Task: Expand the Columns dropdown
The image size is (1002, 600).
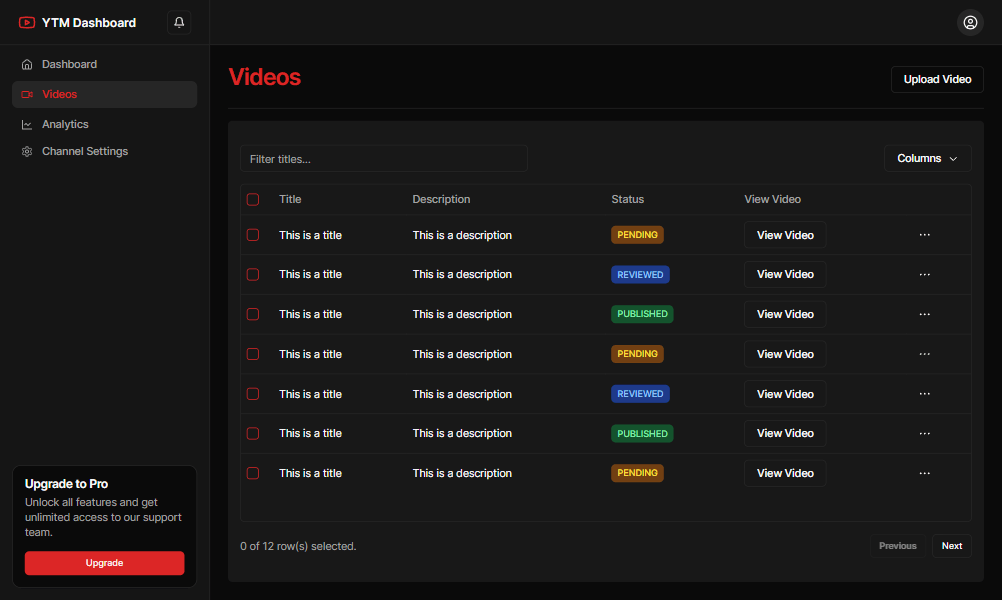Action: pyautogui.click(x=927, y=158)
